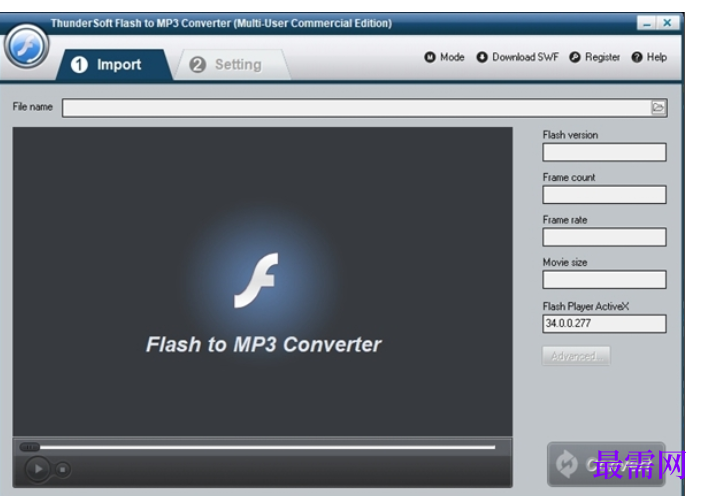Click the Flash preview area
This screenshot has width=705, height=496.
(263, 282)
